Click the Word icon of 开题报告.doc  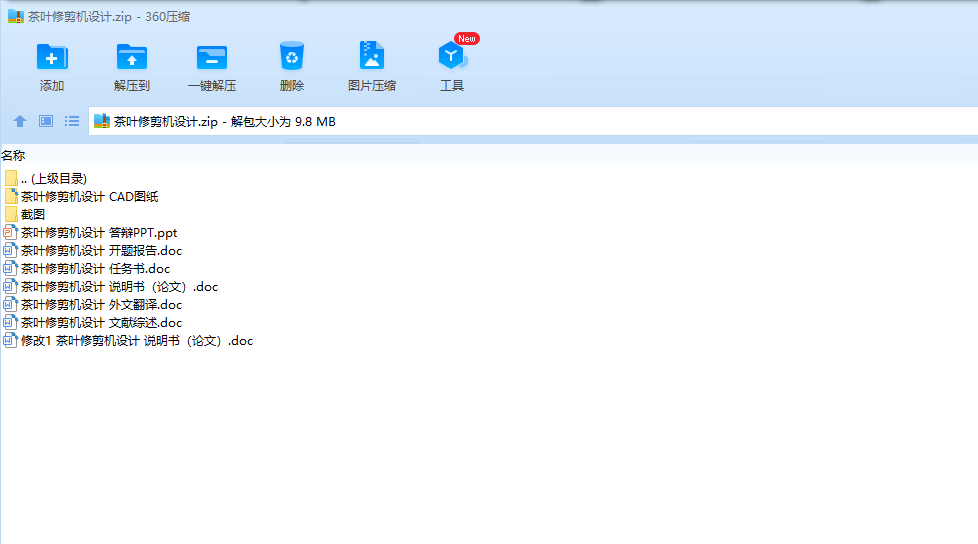coord(11,251)
